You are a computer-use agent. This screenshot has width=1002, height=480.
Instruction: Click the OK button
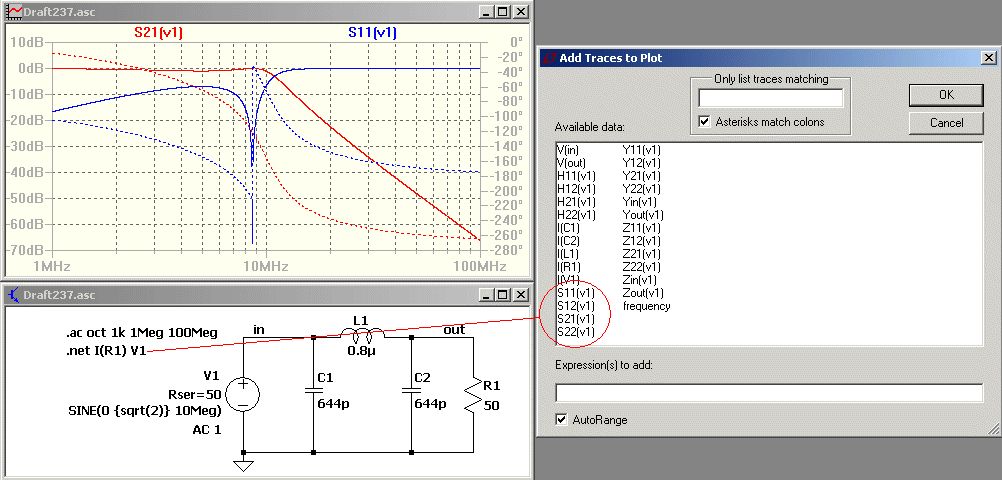click(x=946, y=95)
